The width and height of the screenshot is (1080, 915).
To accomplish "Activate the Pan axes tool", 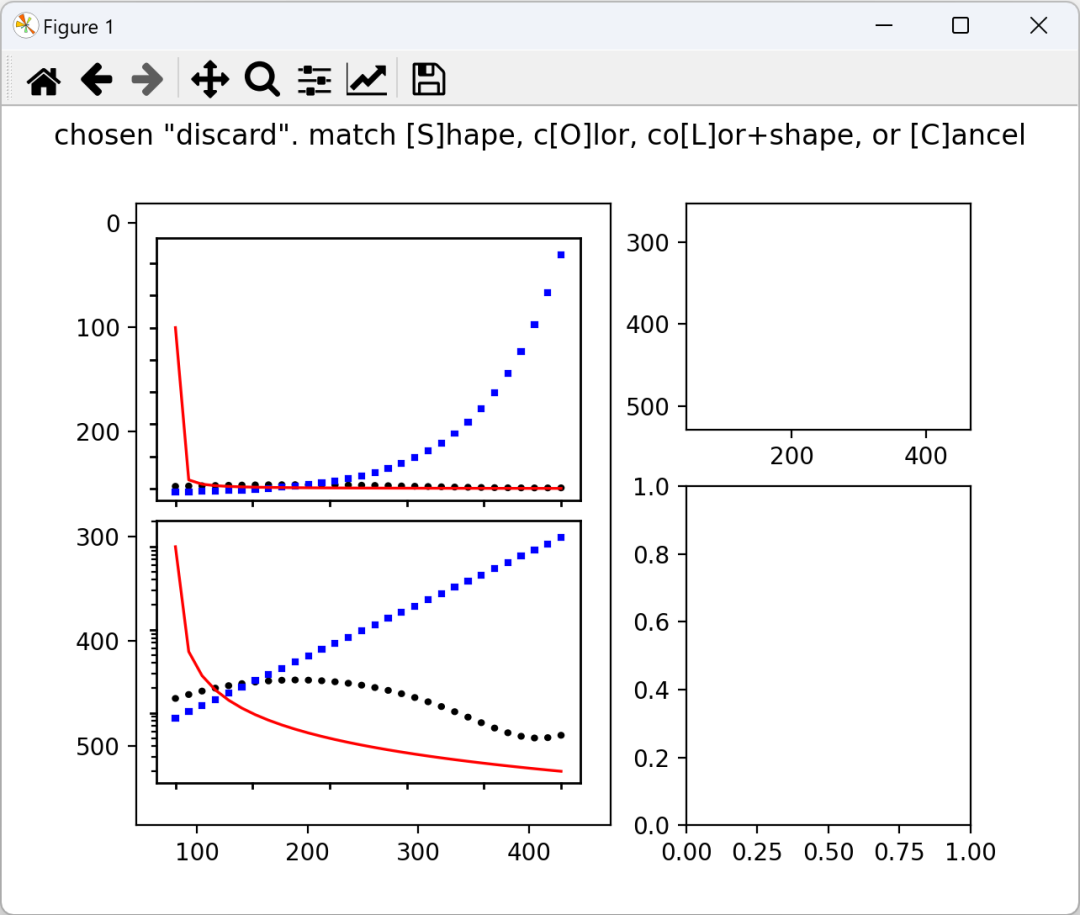I will click(209, 80).
